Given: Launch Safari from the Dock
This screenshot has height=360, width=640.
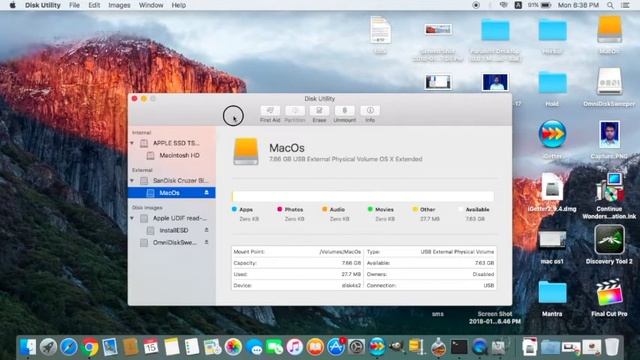Looking at the screenshot, I should point(69,347).
